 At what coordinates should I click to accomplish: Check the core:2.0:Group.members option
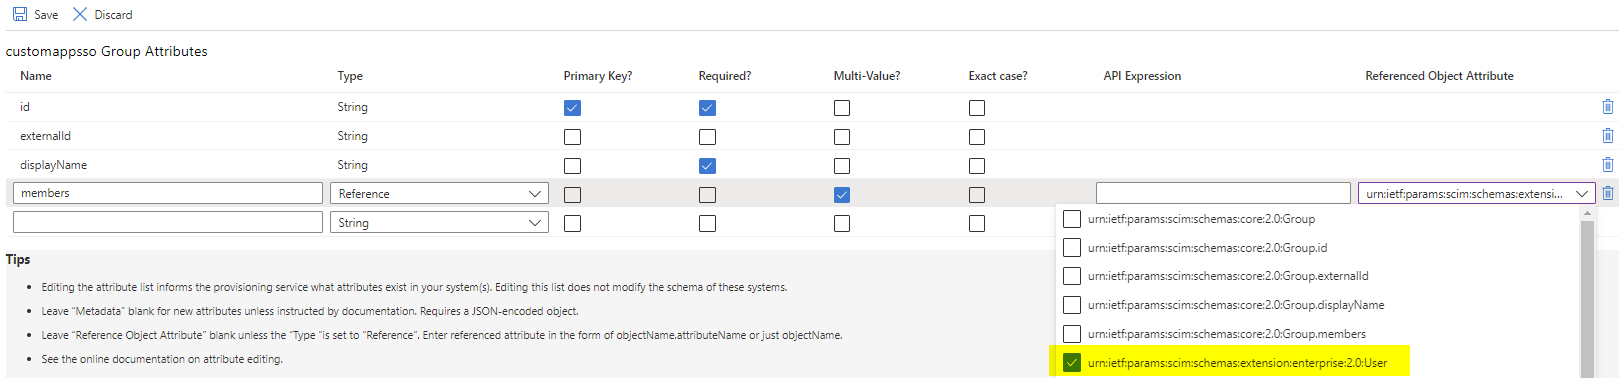(1072, 333)
